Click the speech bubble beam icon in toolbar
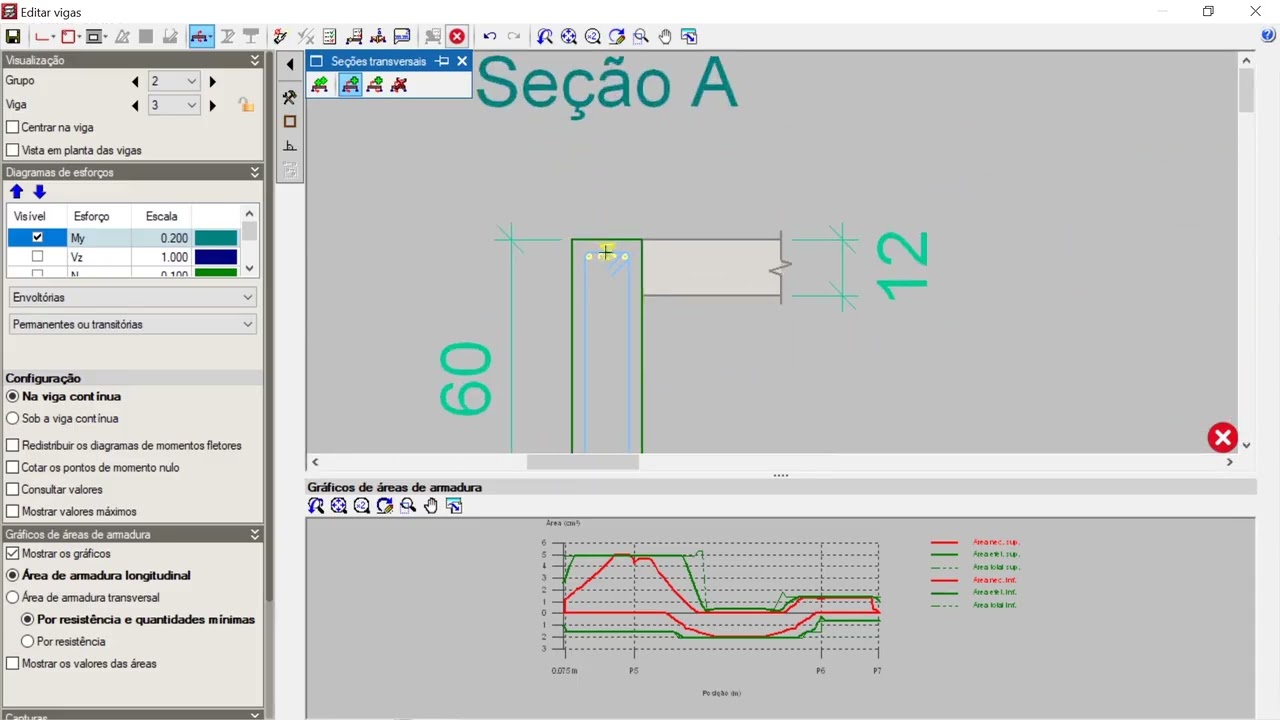The width and height of the screenshot is (1280, 720). [x=402, y=36]
